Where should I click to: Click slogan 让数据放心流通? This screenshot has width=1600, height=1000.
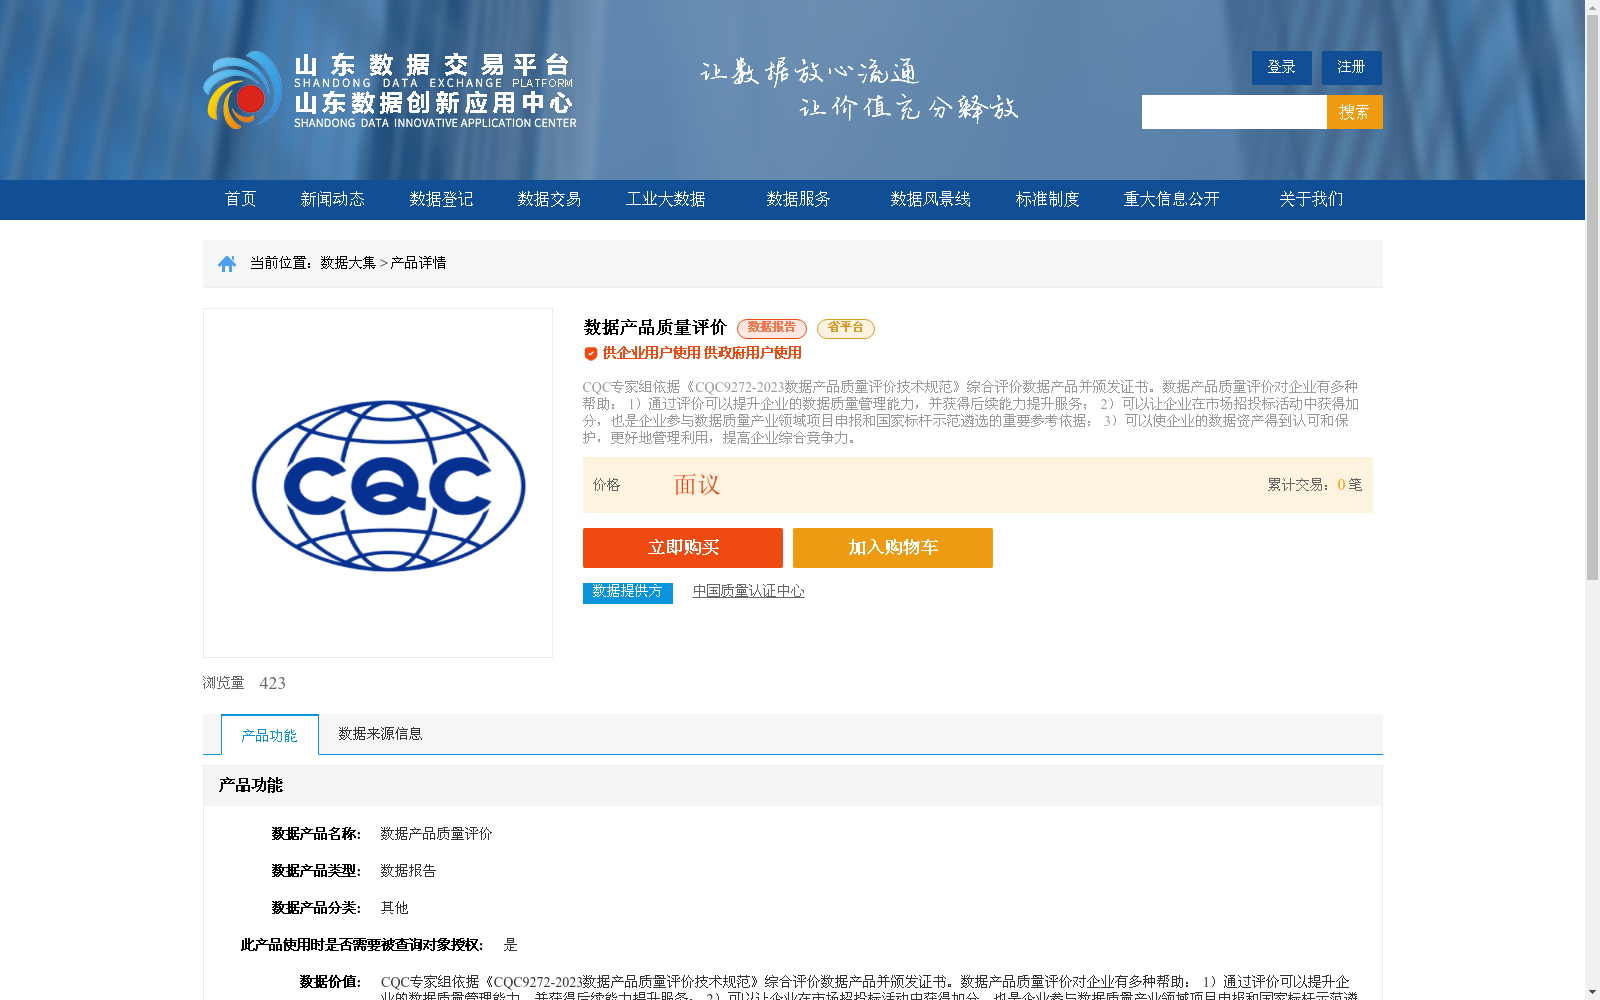point(809,71)
